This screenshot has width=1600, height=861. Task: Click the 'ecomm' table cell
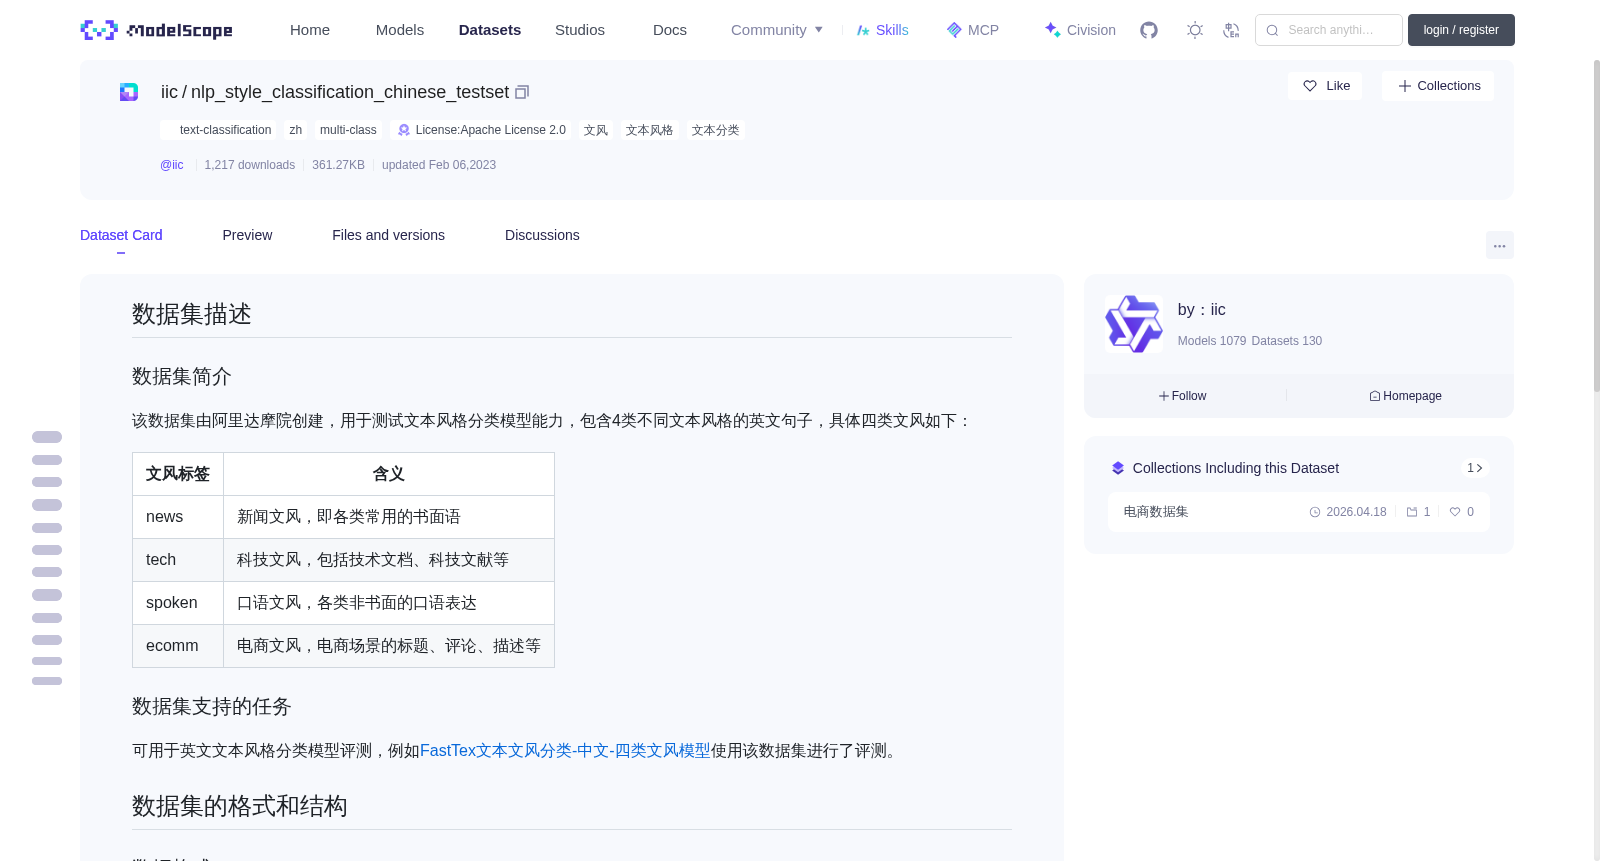(x=178, y=646)
